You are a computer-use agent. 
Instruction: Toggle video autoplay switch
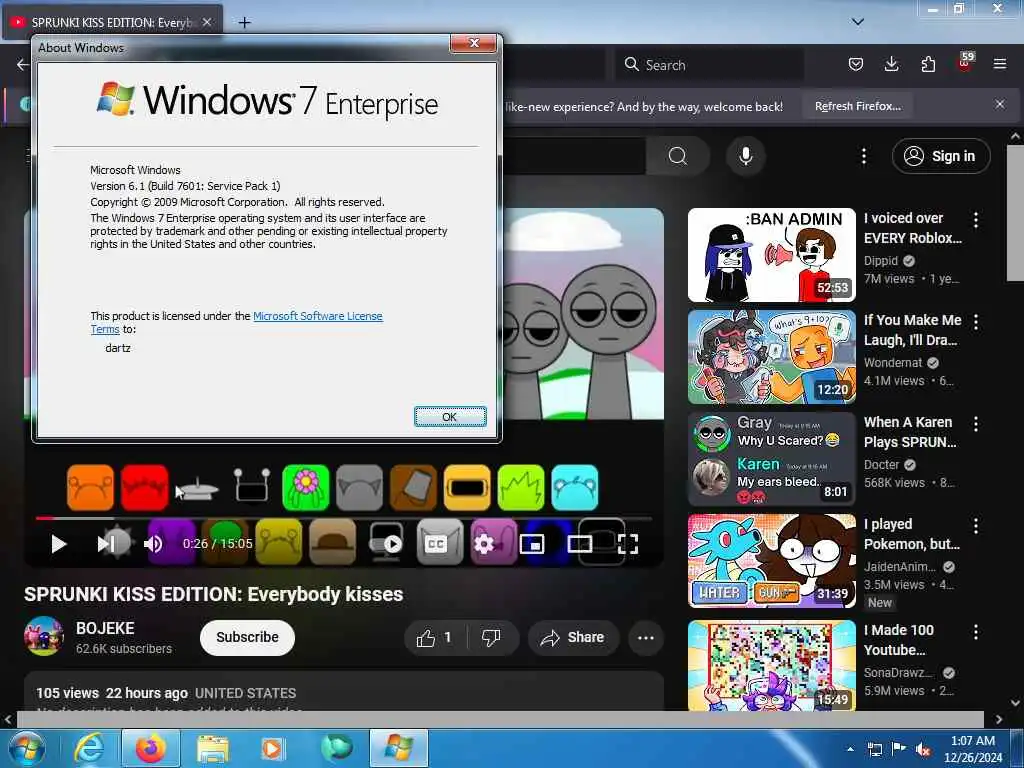pos(387,544)
